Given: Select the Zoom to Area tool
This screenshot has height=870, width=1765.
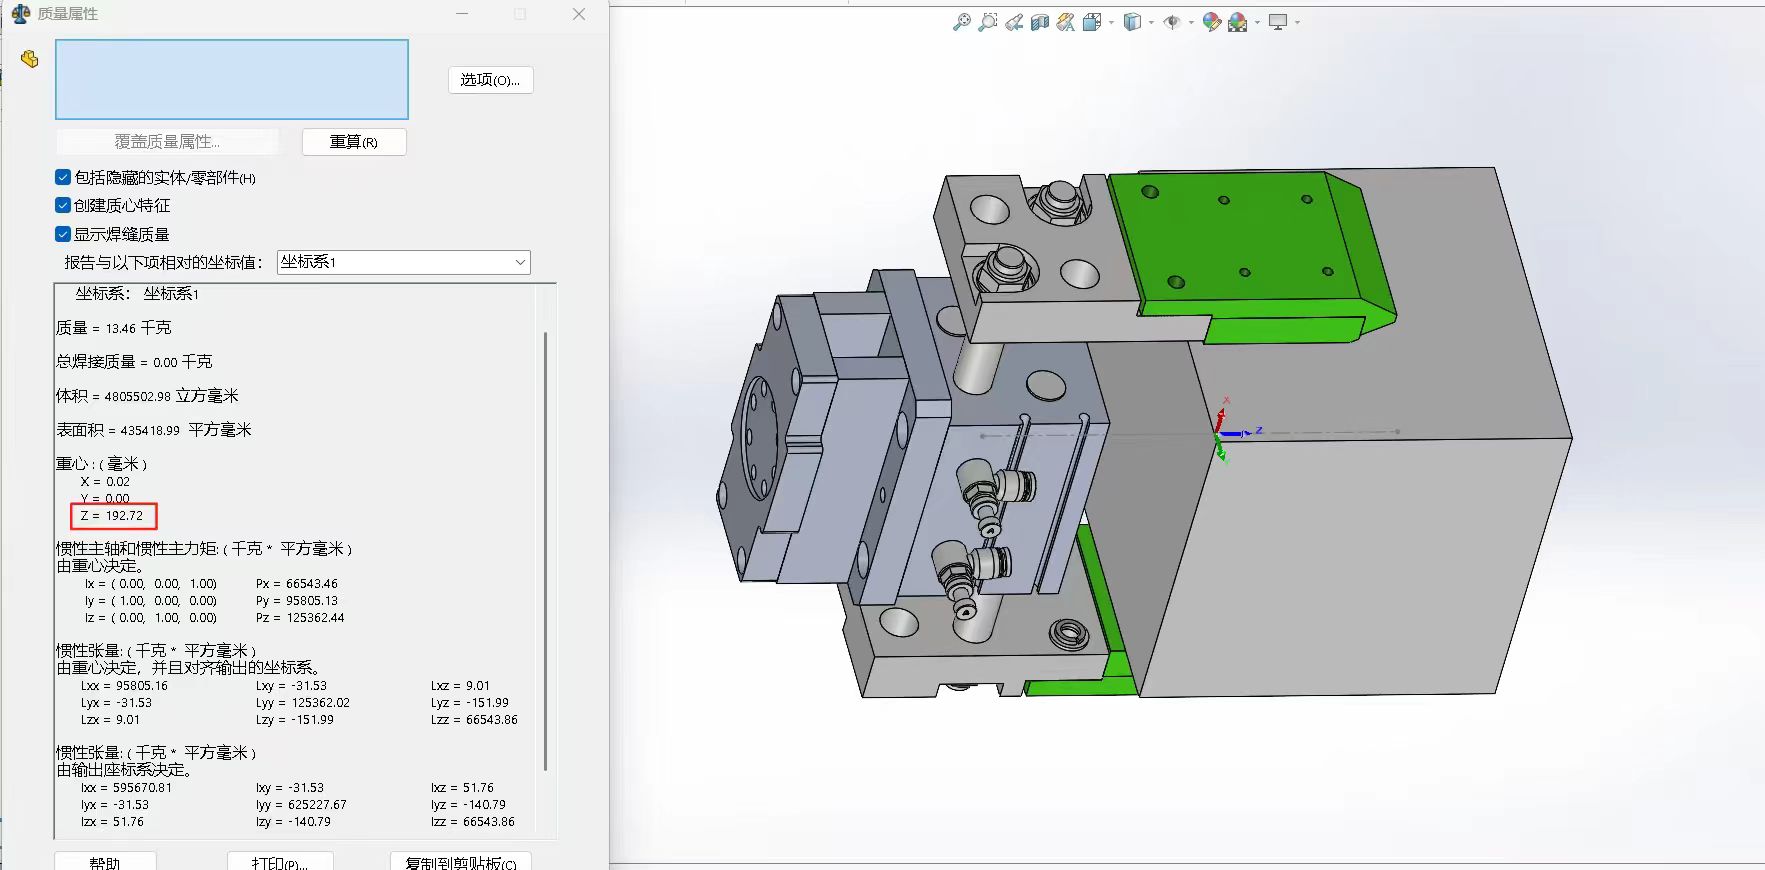Looking at the screenshot, I should (987, 22).
